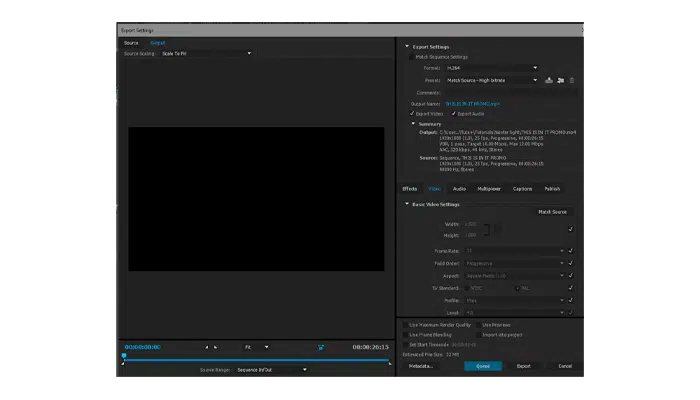Image resolution: width=700 pixels, height=400 pixels.
Task: Open the Fit zoom level dropdown
Action: click(256, 347)
